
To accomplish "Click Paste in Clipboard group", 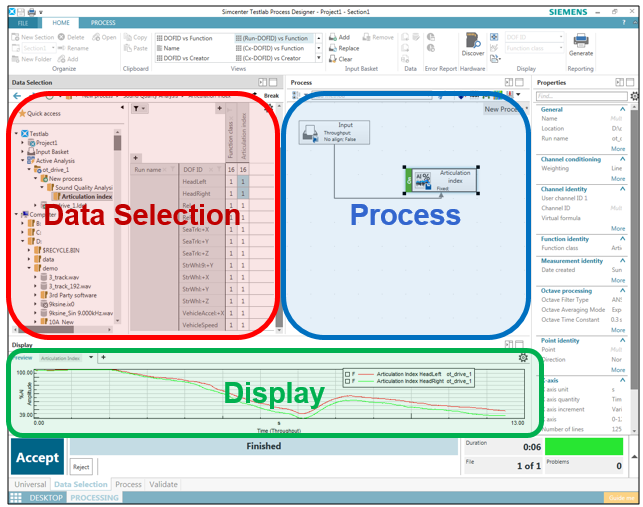I will [136, 48].
